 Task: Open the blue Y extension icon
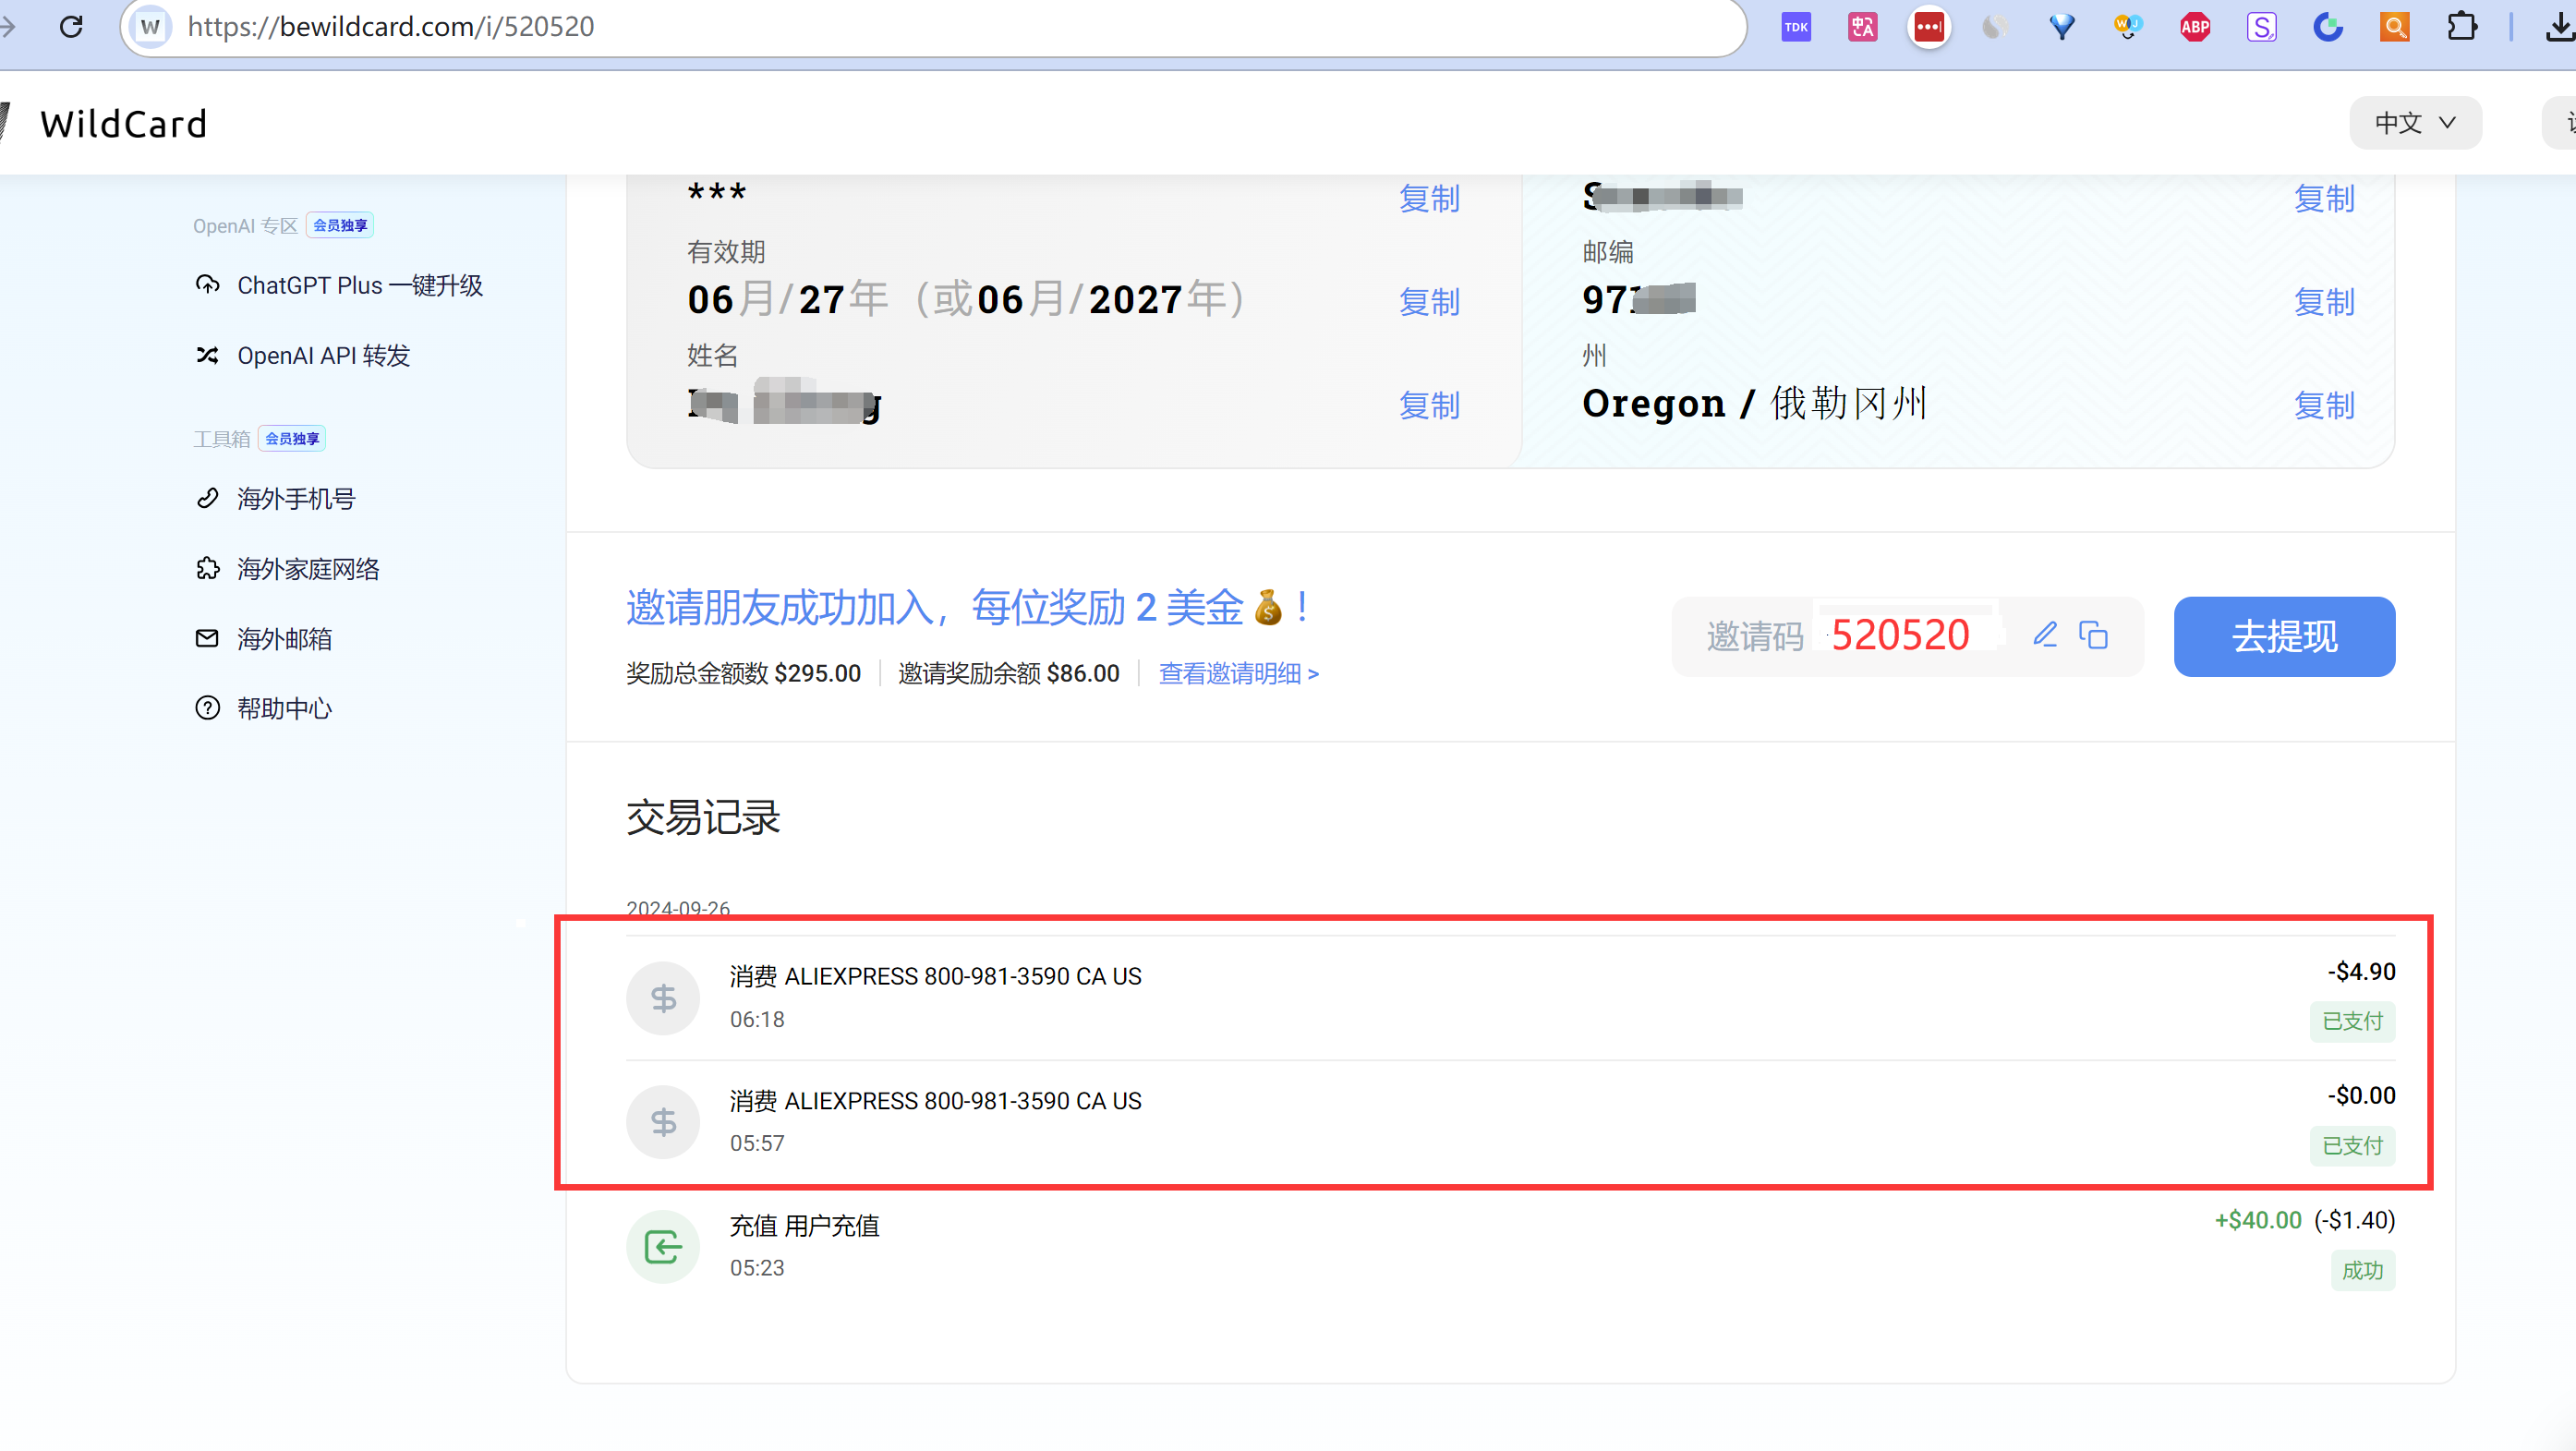click(x=2061, y=27)
